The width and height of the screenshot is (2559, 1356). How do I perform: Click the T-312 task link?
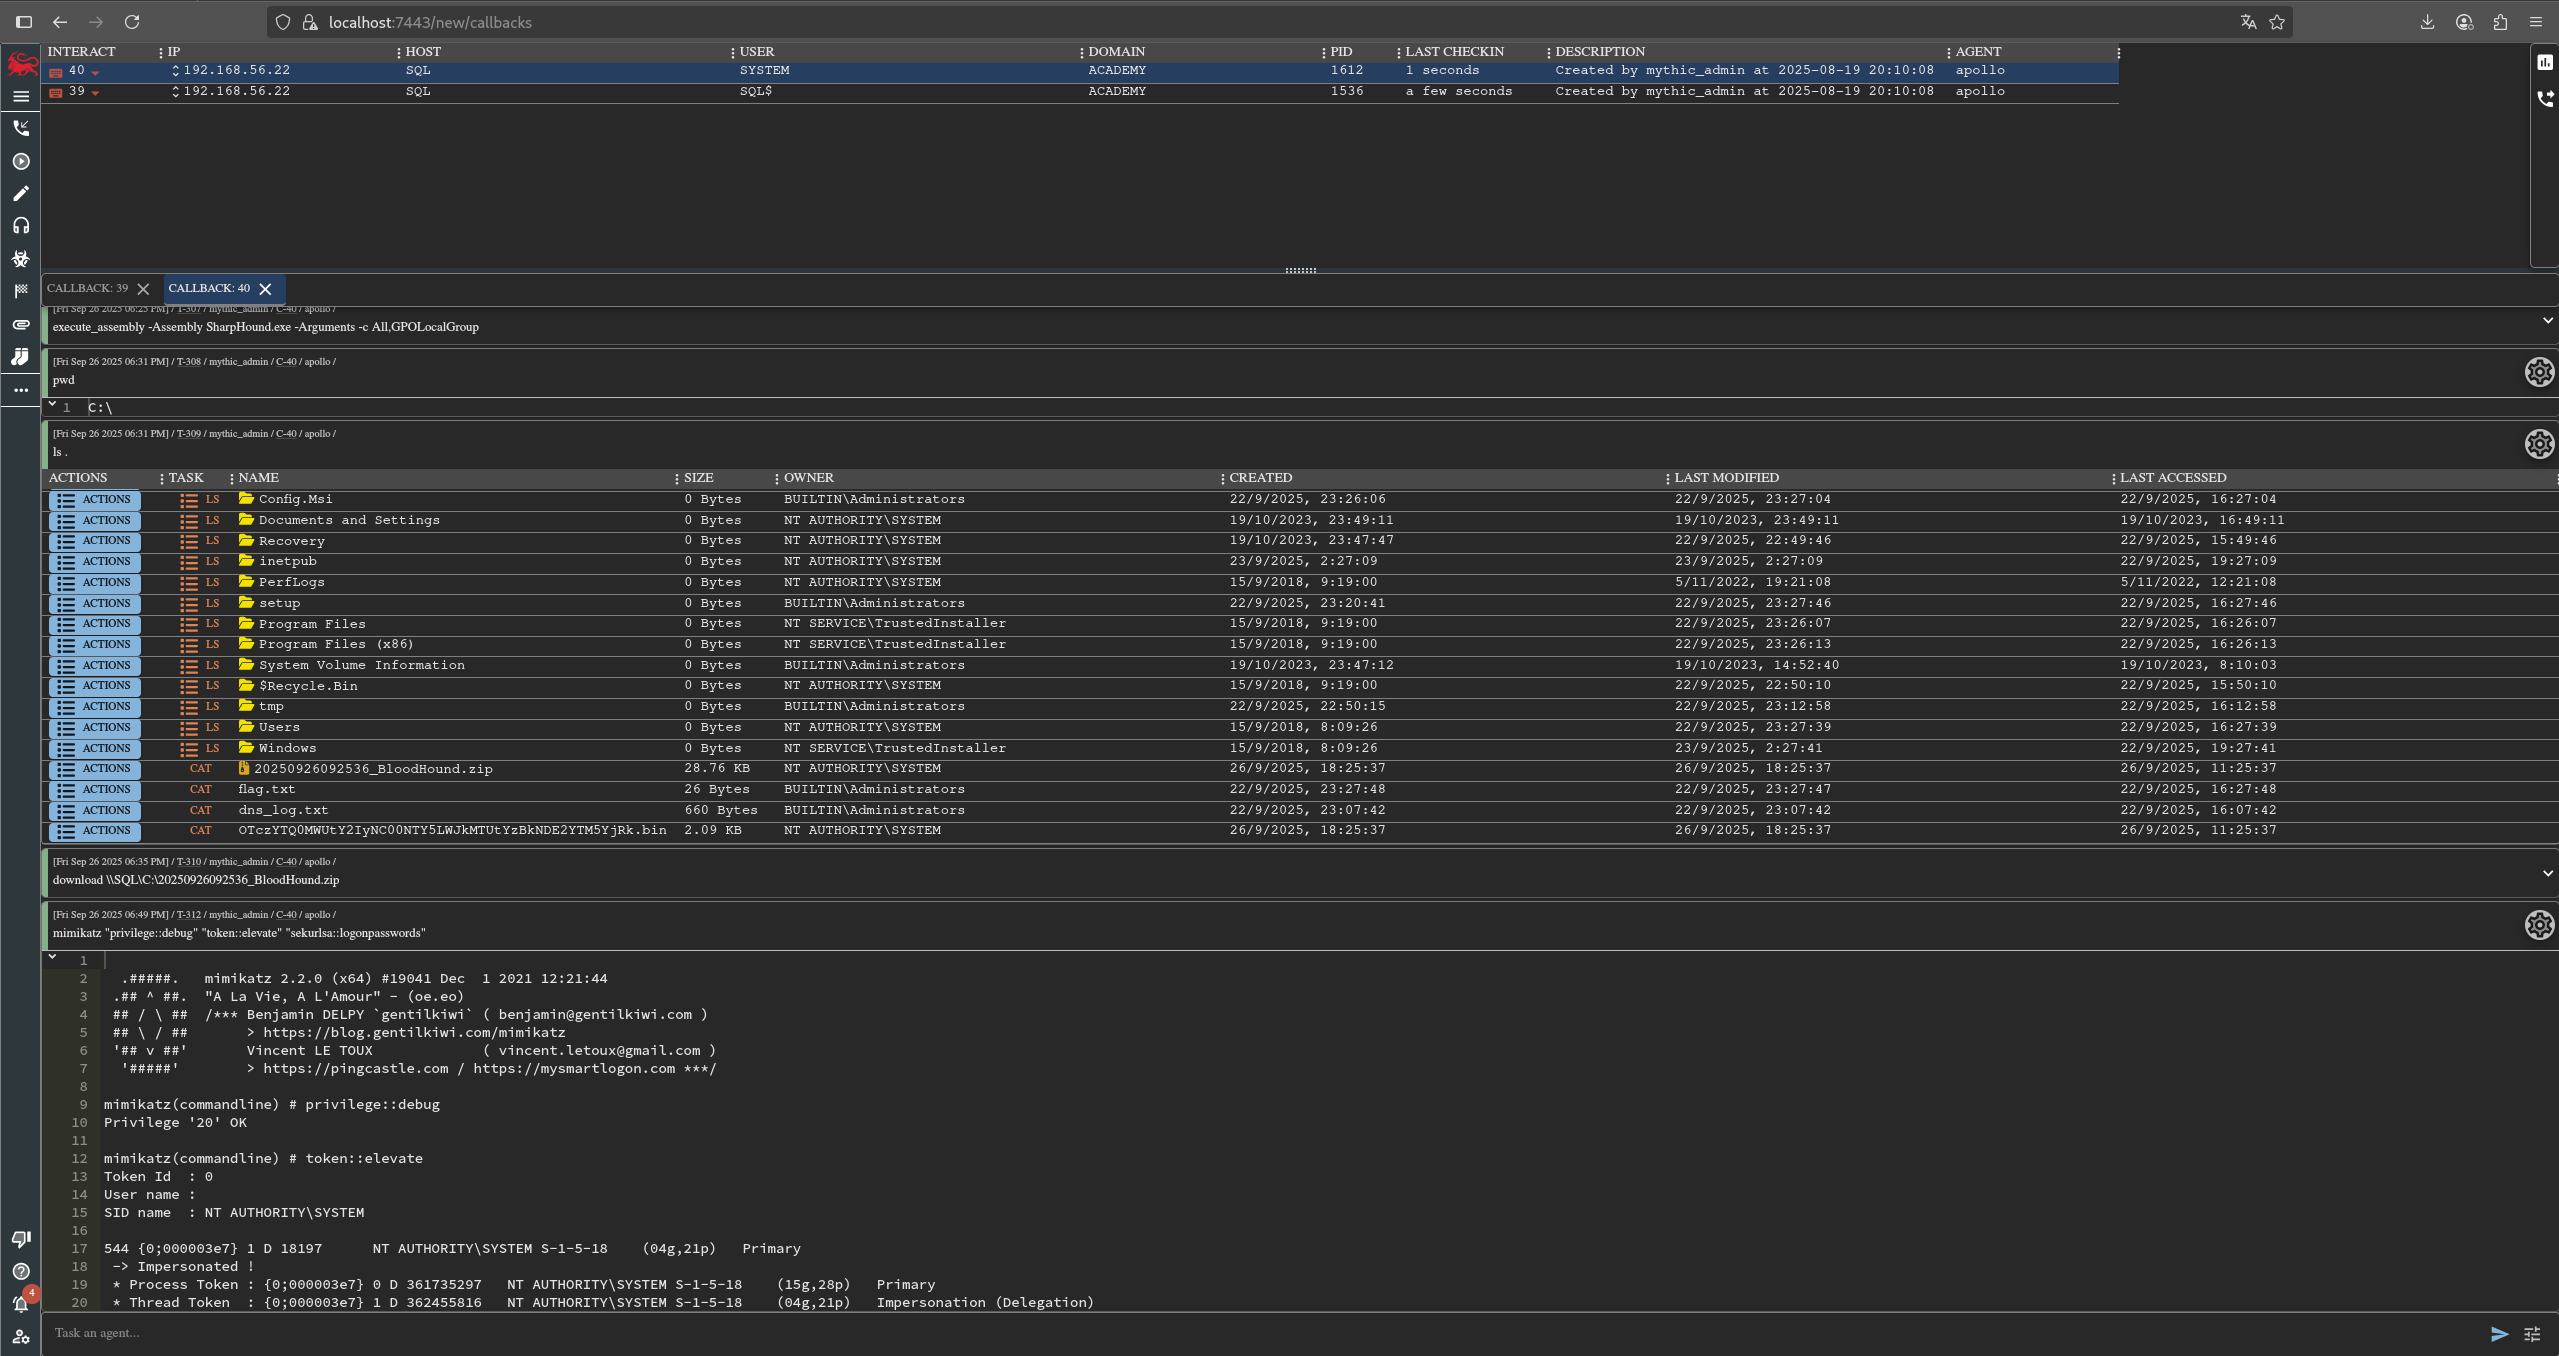188,914
